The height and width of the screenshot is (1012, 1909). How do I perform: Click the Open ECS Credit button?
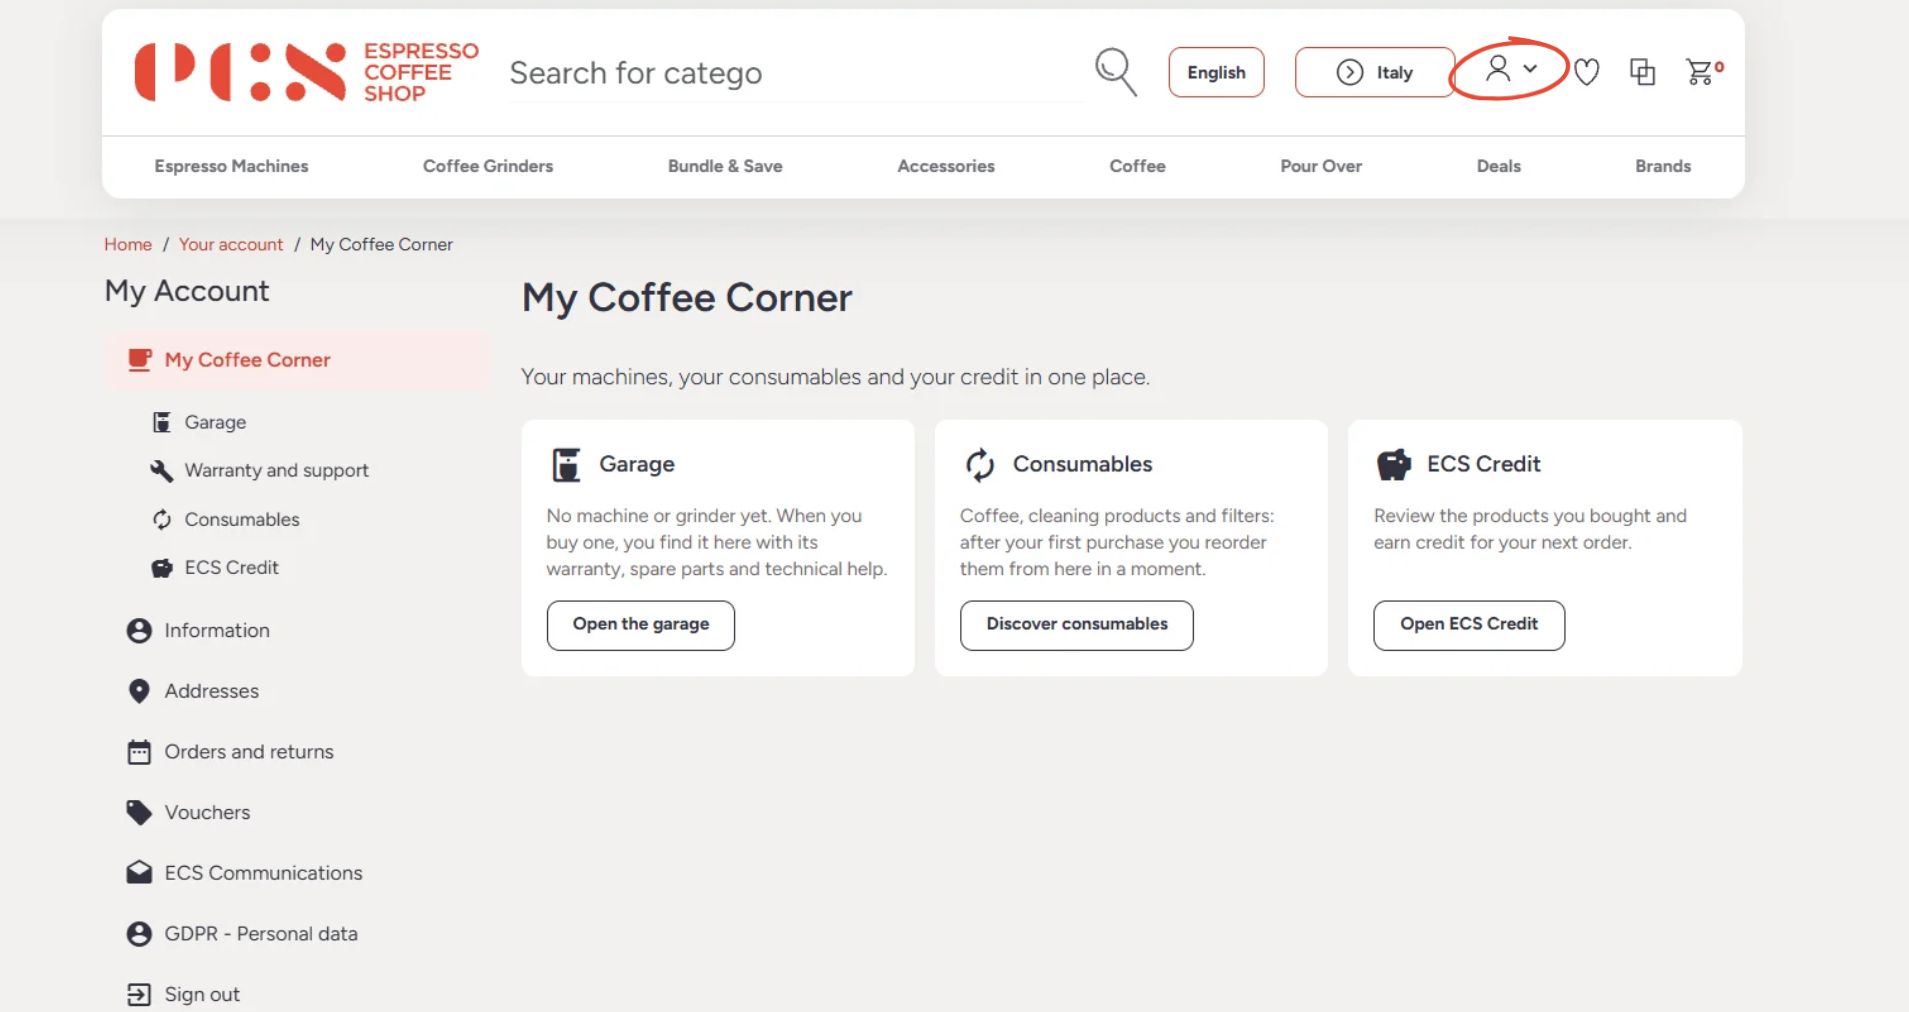tap(1469, 625)
